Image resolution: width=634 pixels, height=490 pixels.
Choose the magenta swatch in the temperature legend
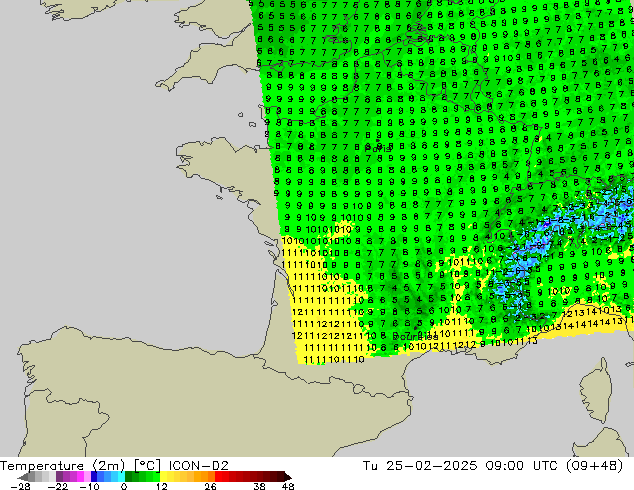80,477
